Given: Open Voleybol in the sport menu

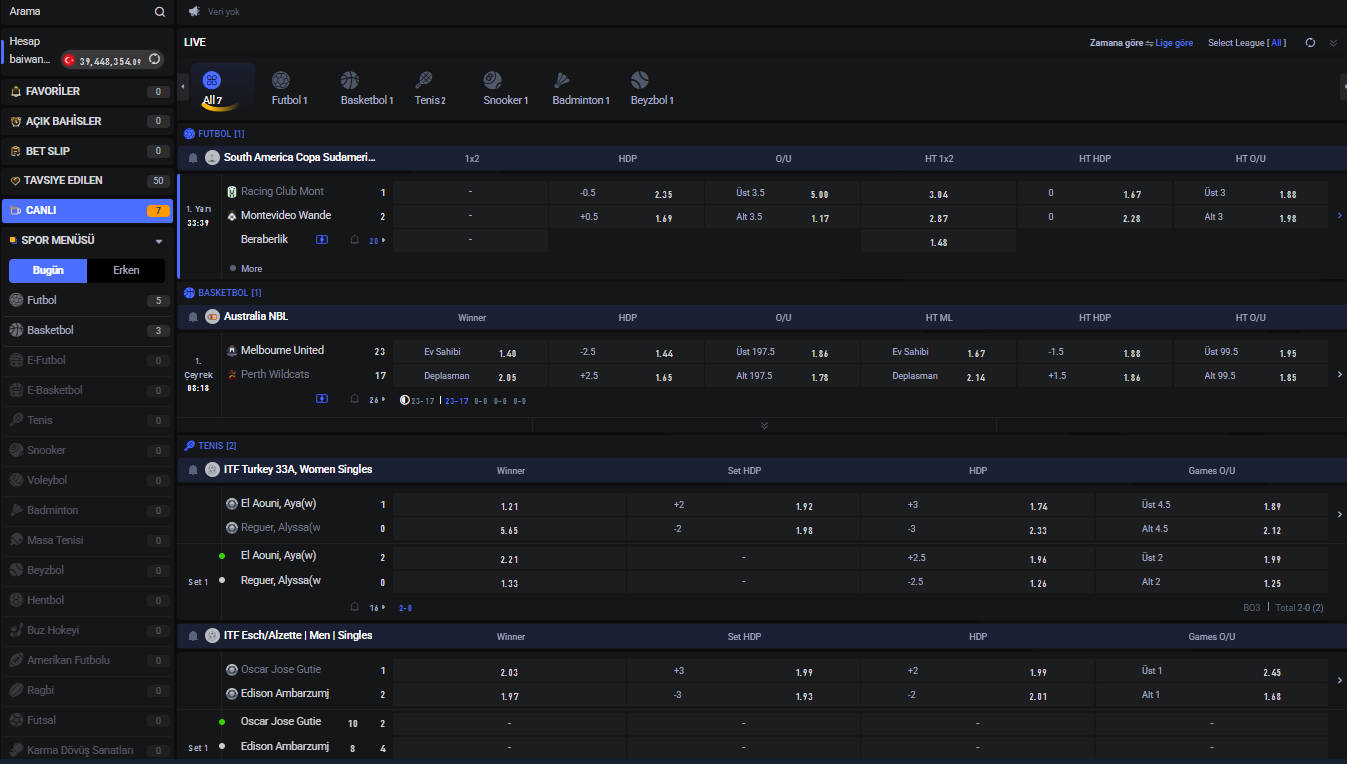Looking at the screenshot, I should click(87, 480).
